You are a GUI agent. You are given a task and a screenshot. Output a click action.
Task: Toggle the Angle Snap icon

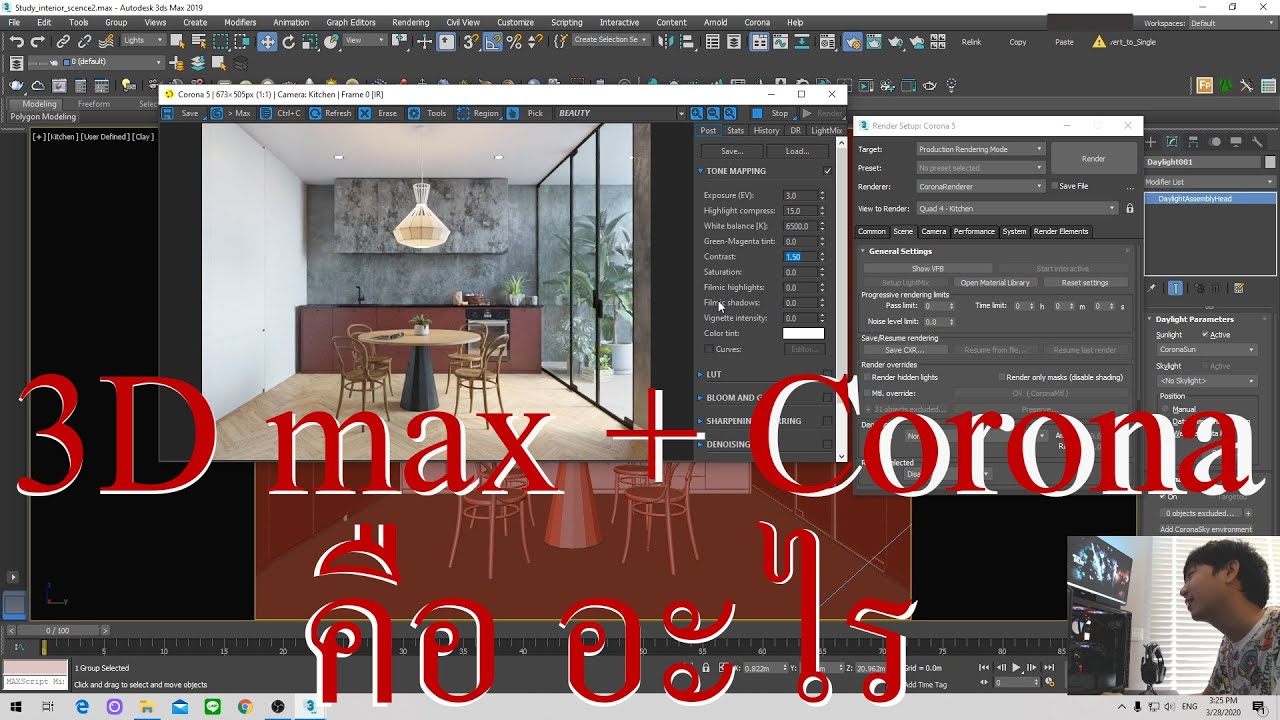point(493,41)
